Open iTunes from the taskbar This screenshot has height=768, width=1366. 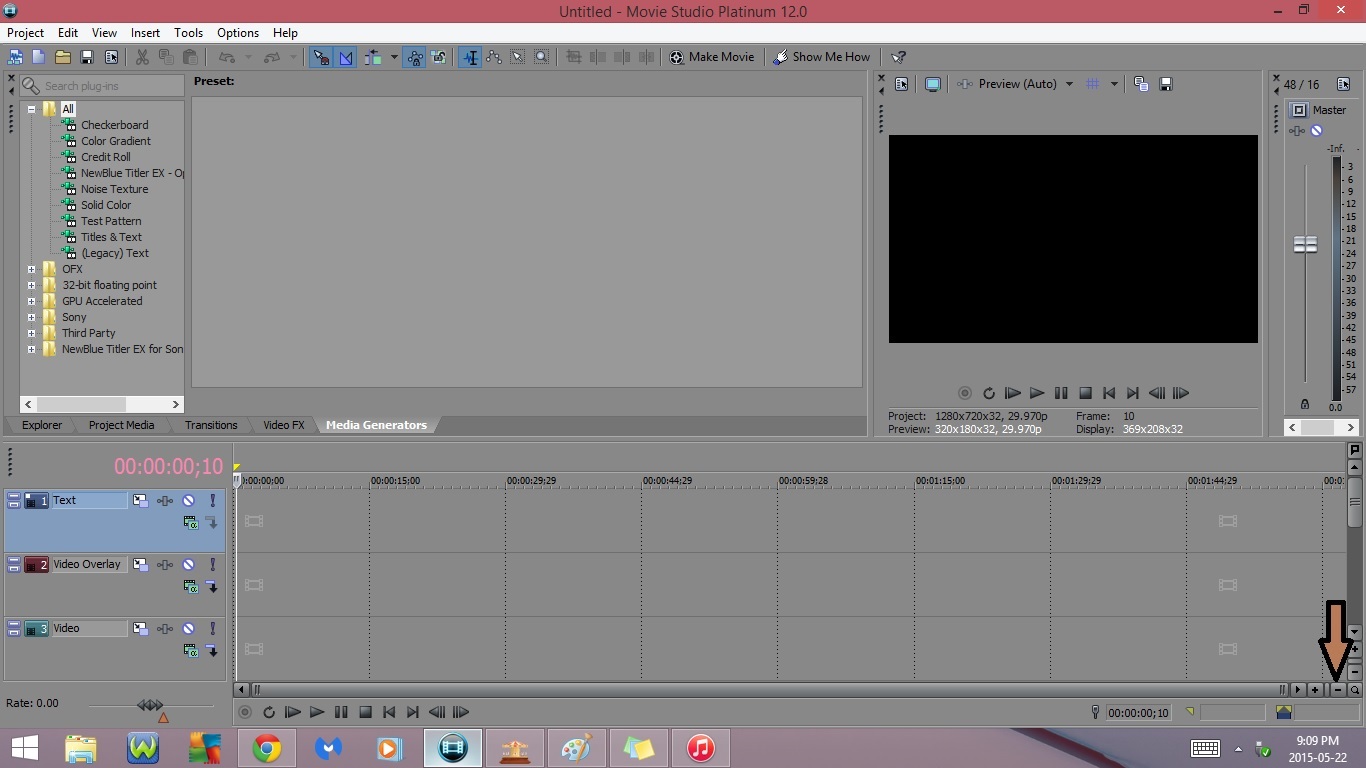[700, 748]
